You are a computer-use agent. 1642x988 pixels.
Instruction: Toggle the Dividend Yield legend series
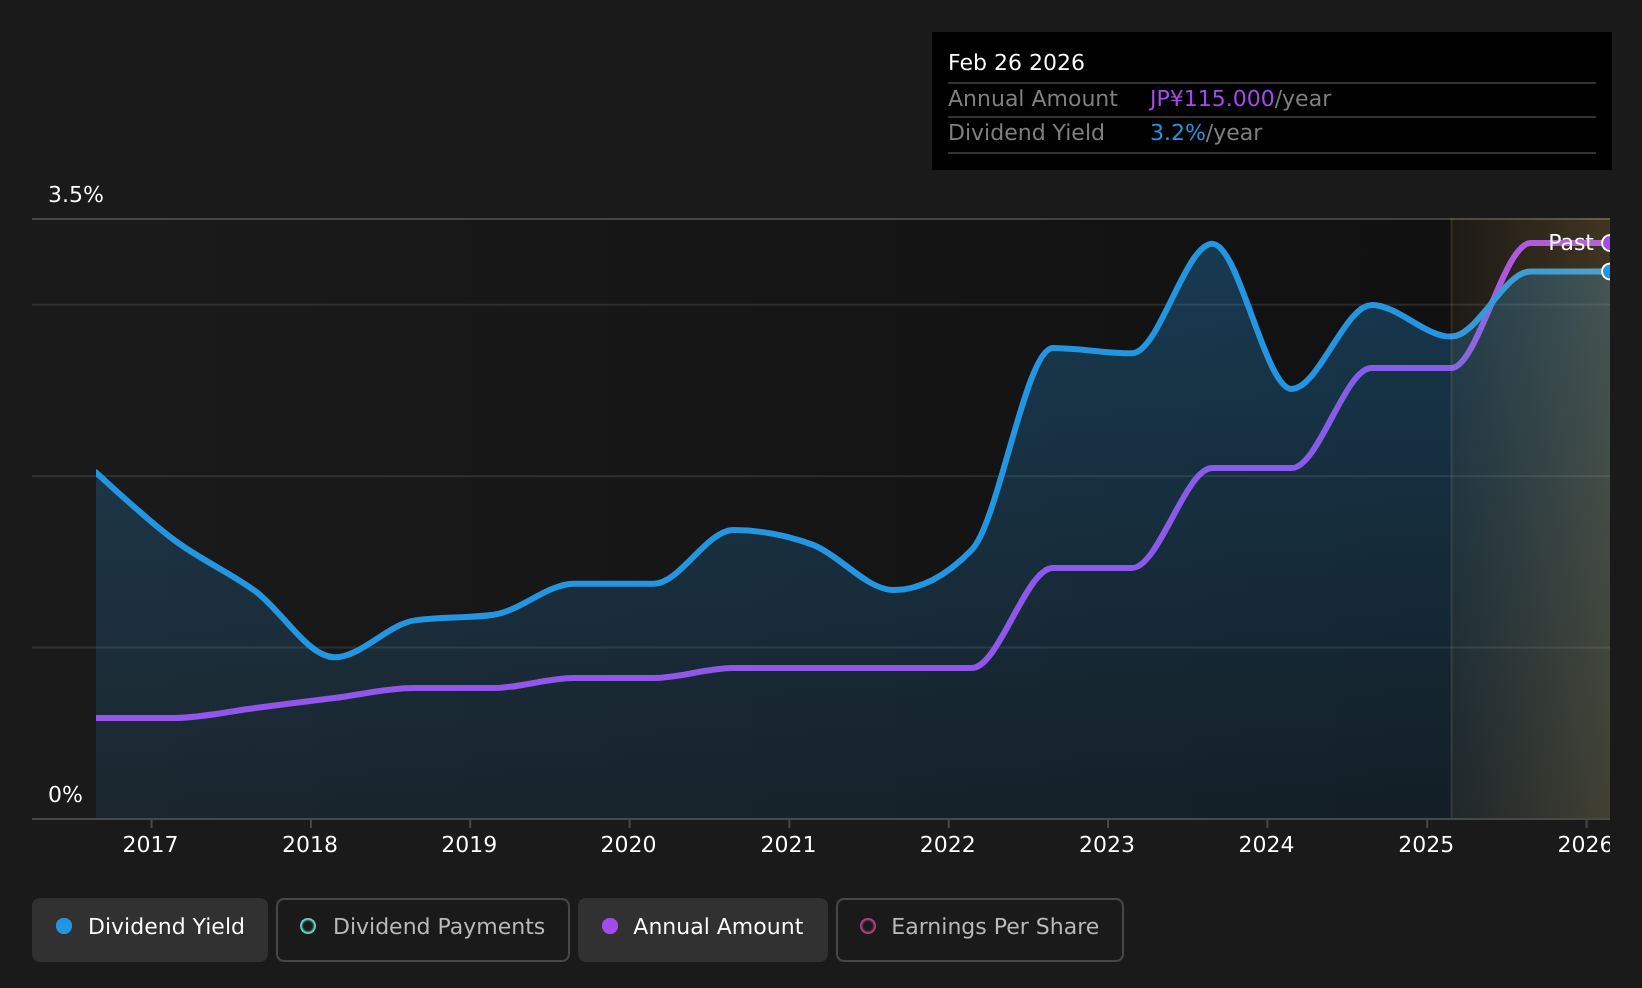(150, 929)
